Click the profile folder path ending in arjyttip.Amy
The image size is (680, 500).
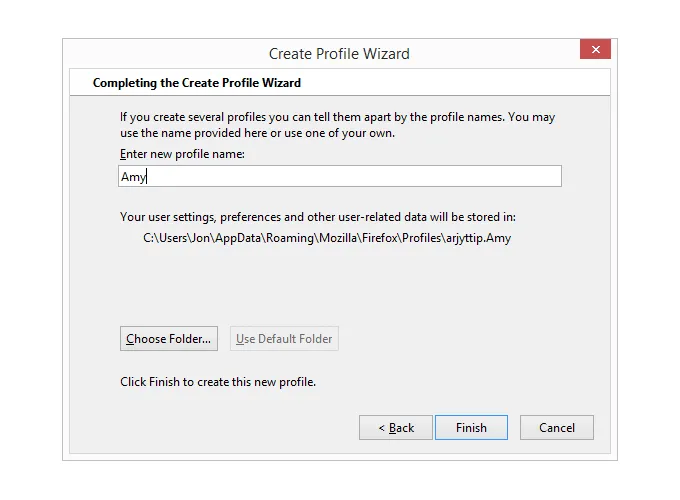point(327,238)
